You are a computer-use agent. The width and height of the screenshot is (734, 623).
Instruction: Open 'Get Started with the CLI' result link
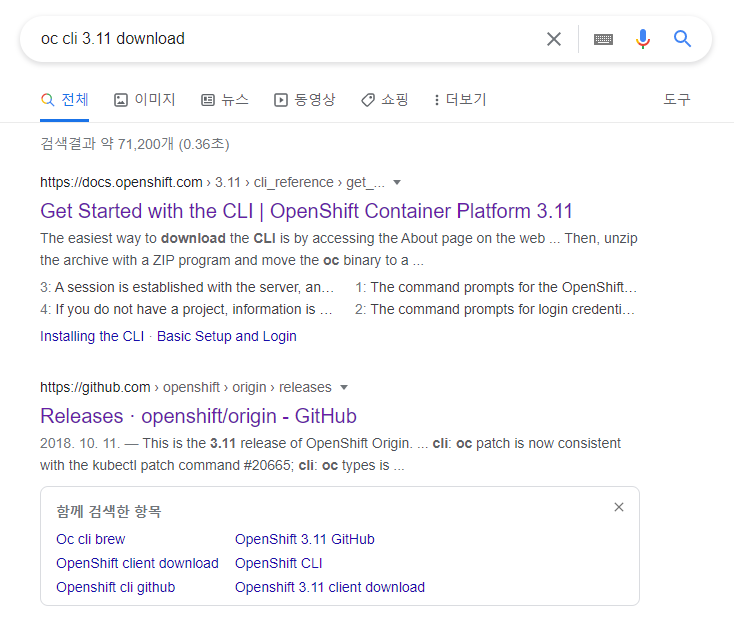(306, 211)
